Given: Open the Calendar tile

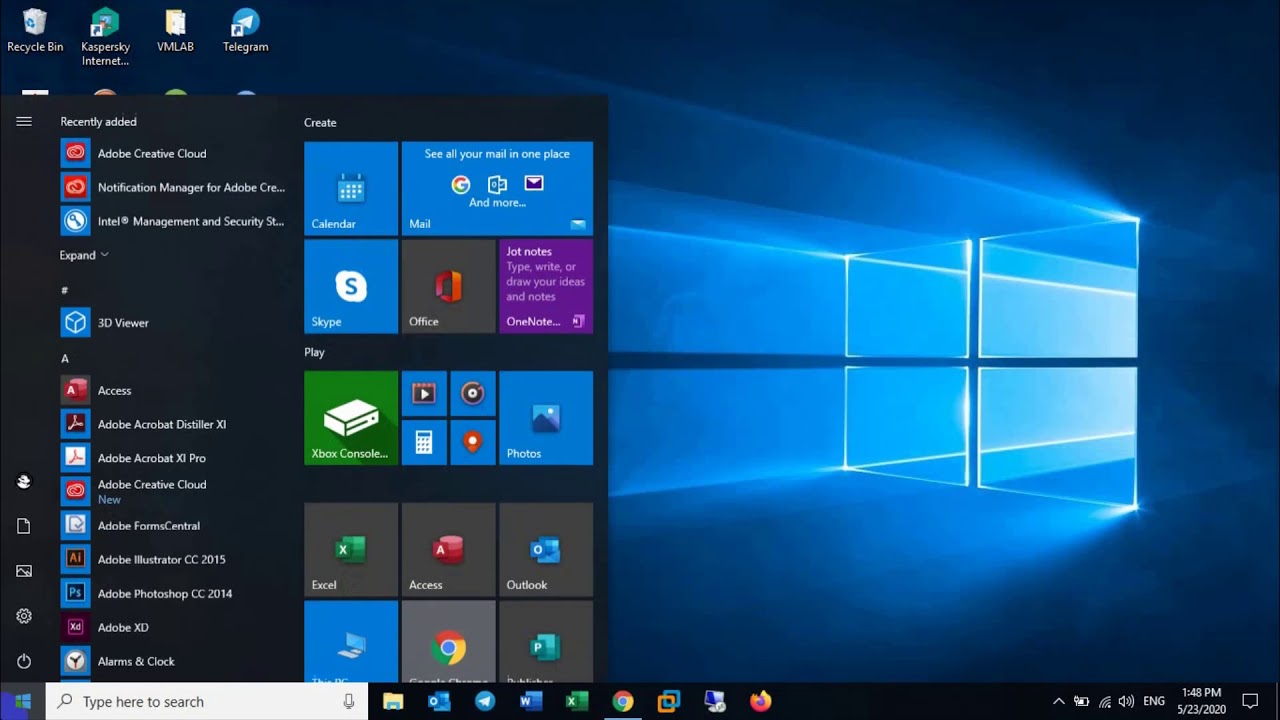Looking at the screenshot, I should tap(351, 188).
